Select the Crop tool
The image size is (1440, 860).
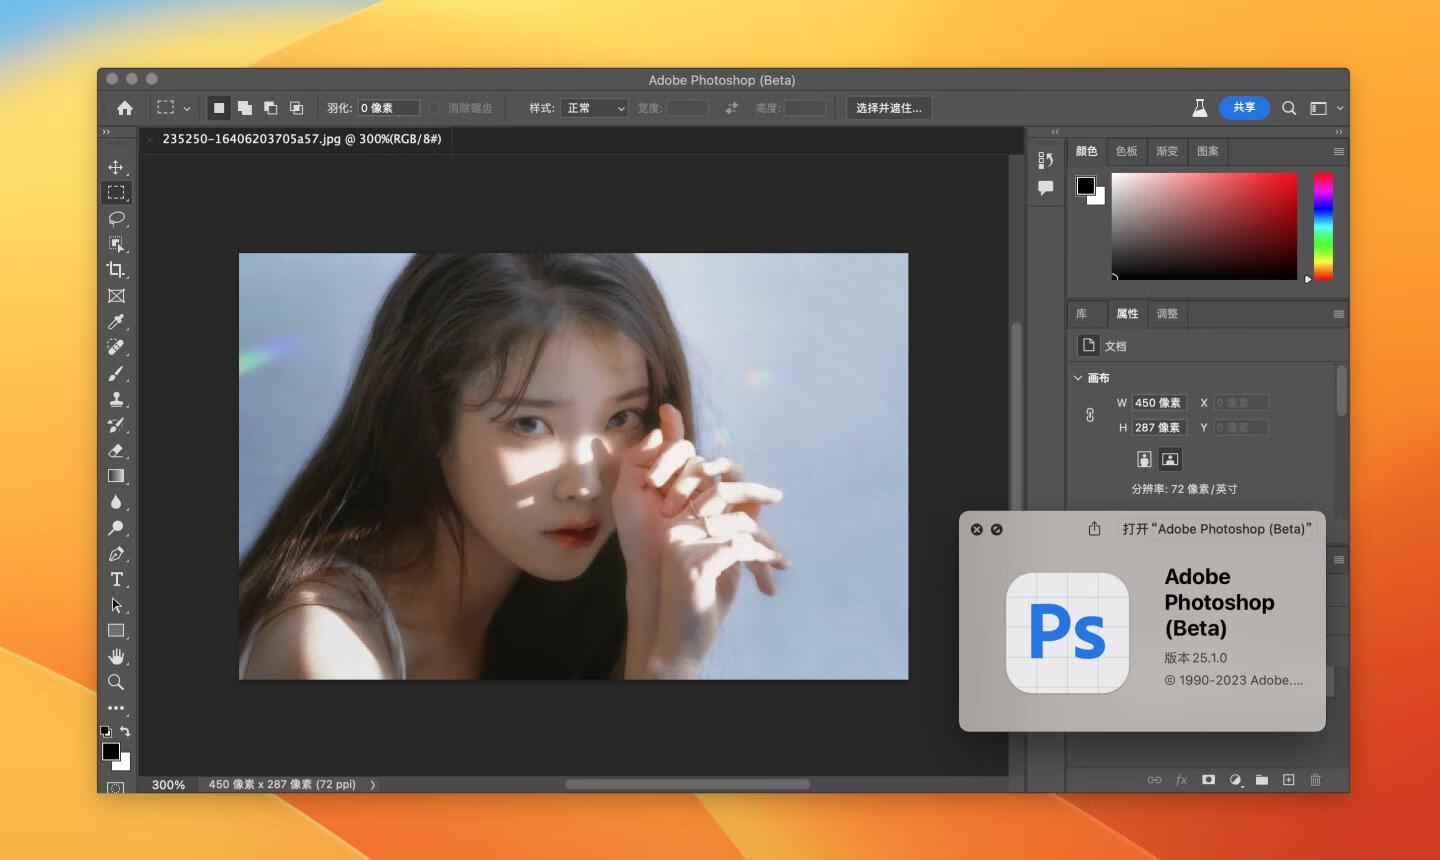tap(116, 270)
